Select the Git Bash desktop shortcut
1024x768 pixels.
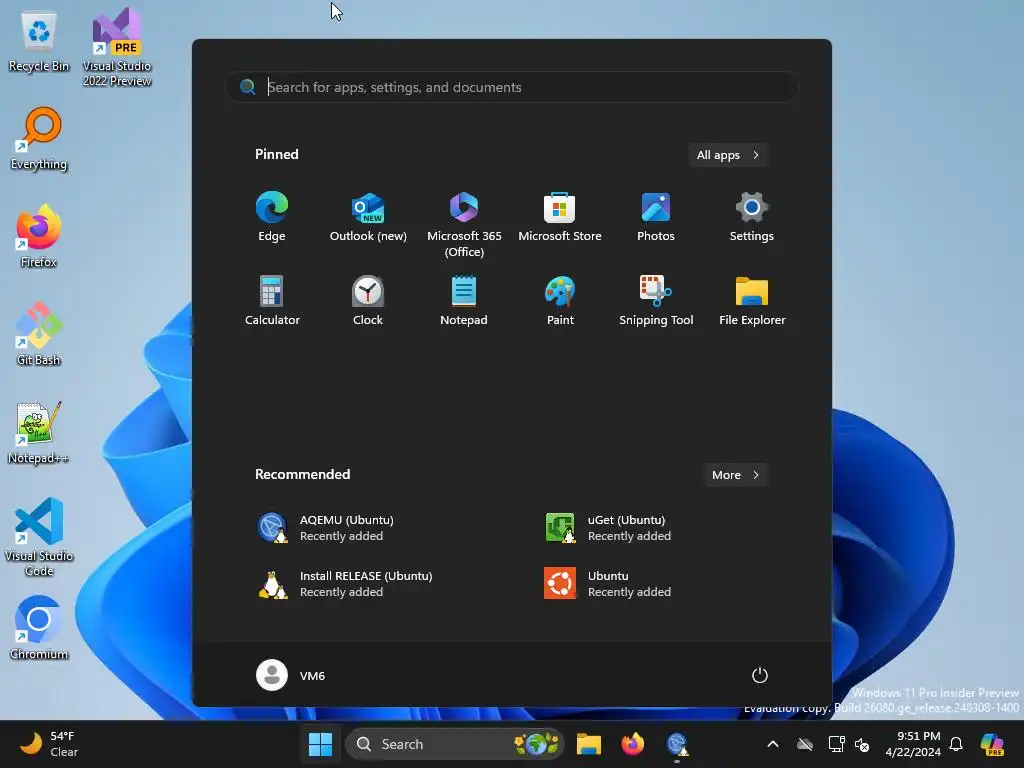tap(39, 334)
